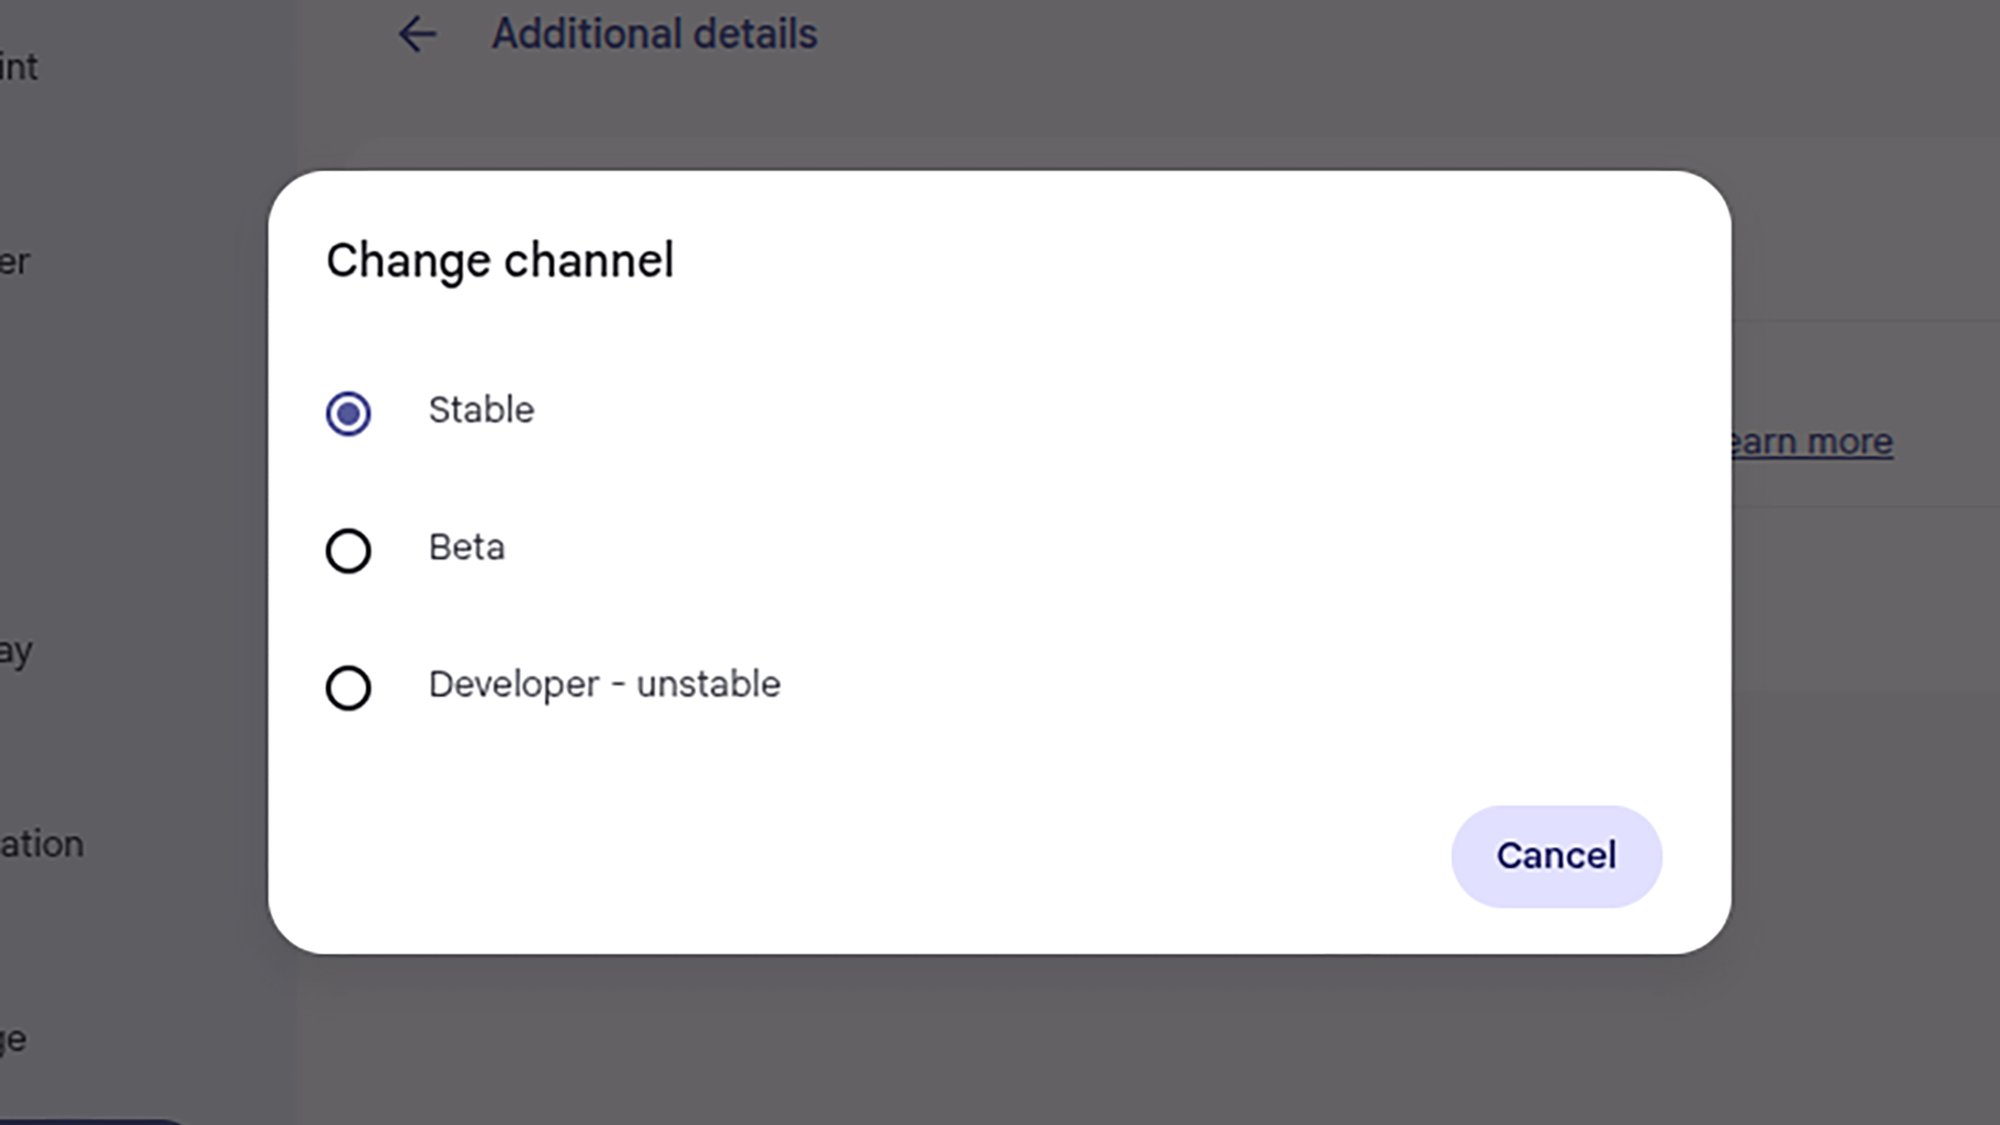The height and width of the screenshot is (1125, 2000).
Task: Select the Beta channel radio button
Action: click(348, 550)
